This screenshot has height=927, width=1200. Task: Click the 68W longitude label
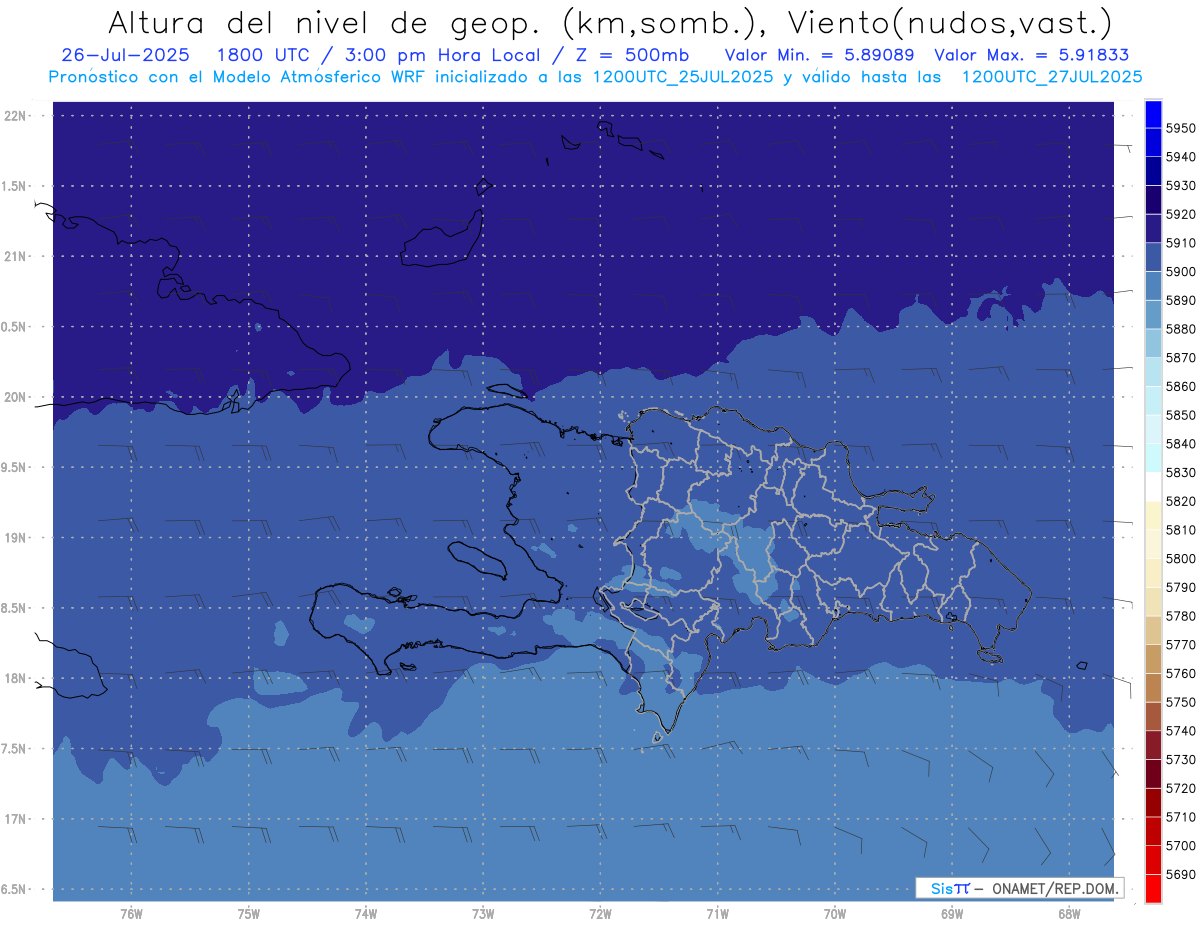pos(1069,914)
